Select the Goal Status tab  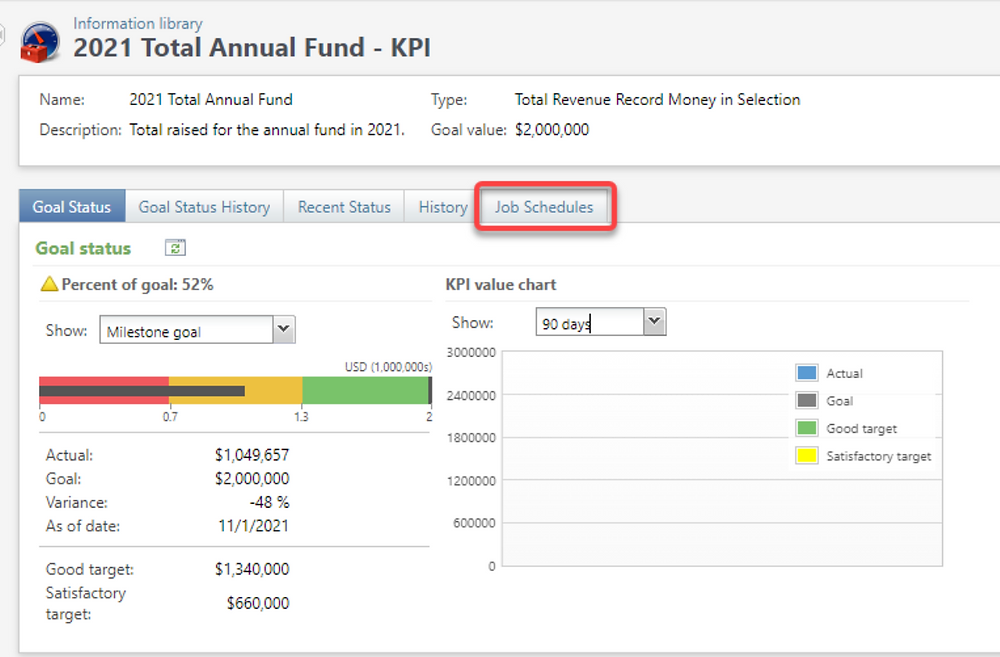pos(71,206)
